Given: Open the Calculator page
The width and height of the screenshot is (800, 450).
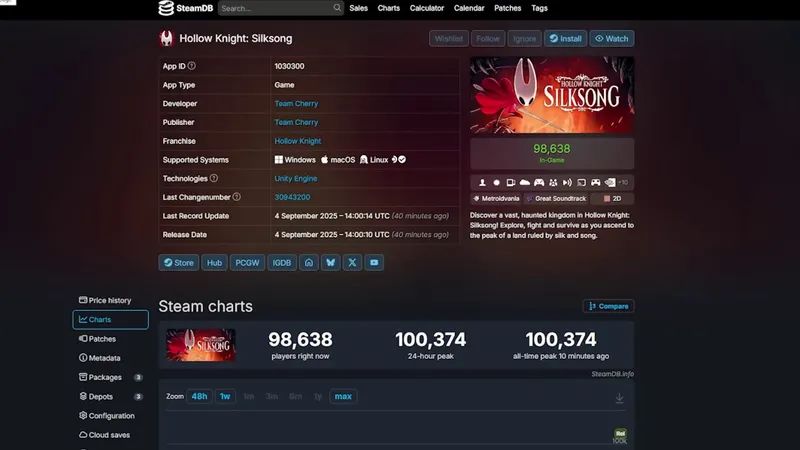Looking at the screenshot, I should point(427,8).
